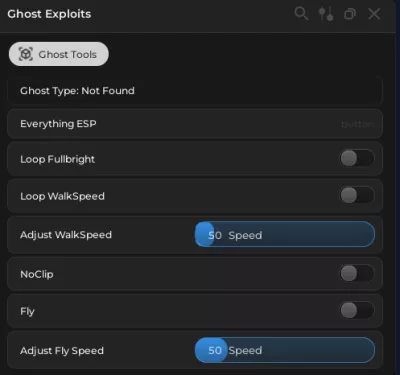
Task: Activate the Everything ESP button
Action: click(x=195, y=124)
